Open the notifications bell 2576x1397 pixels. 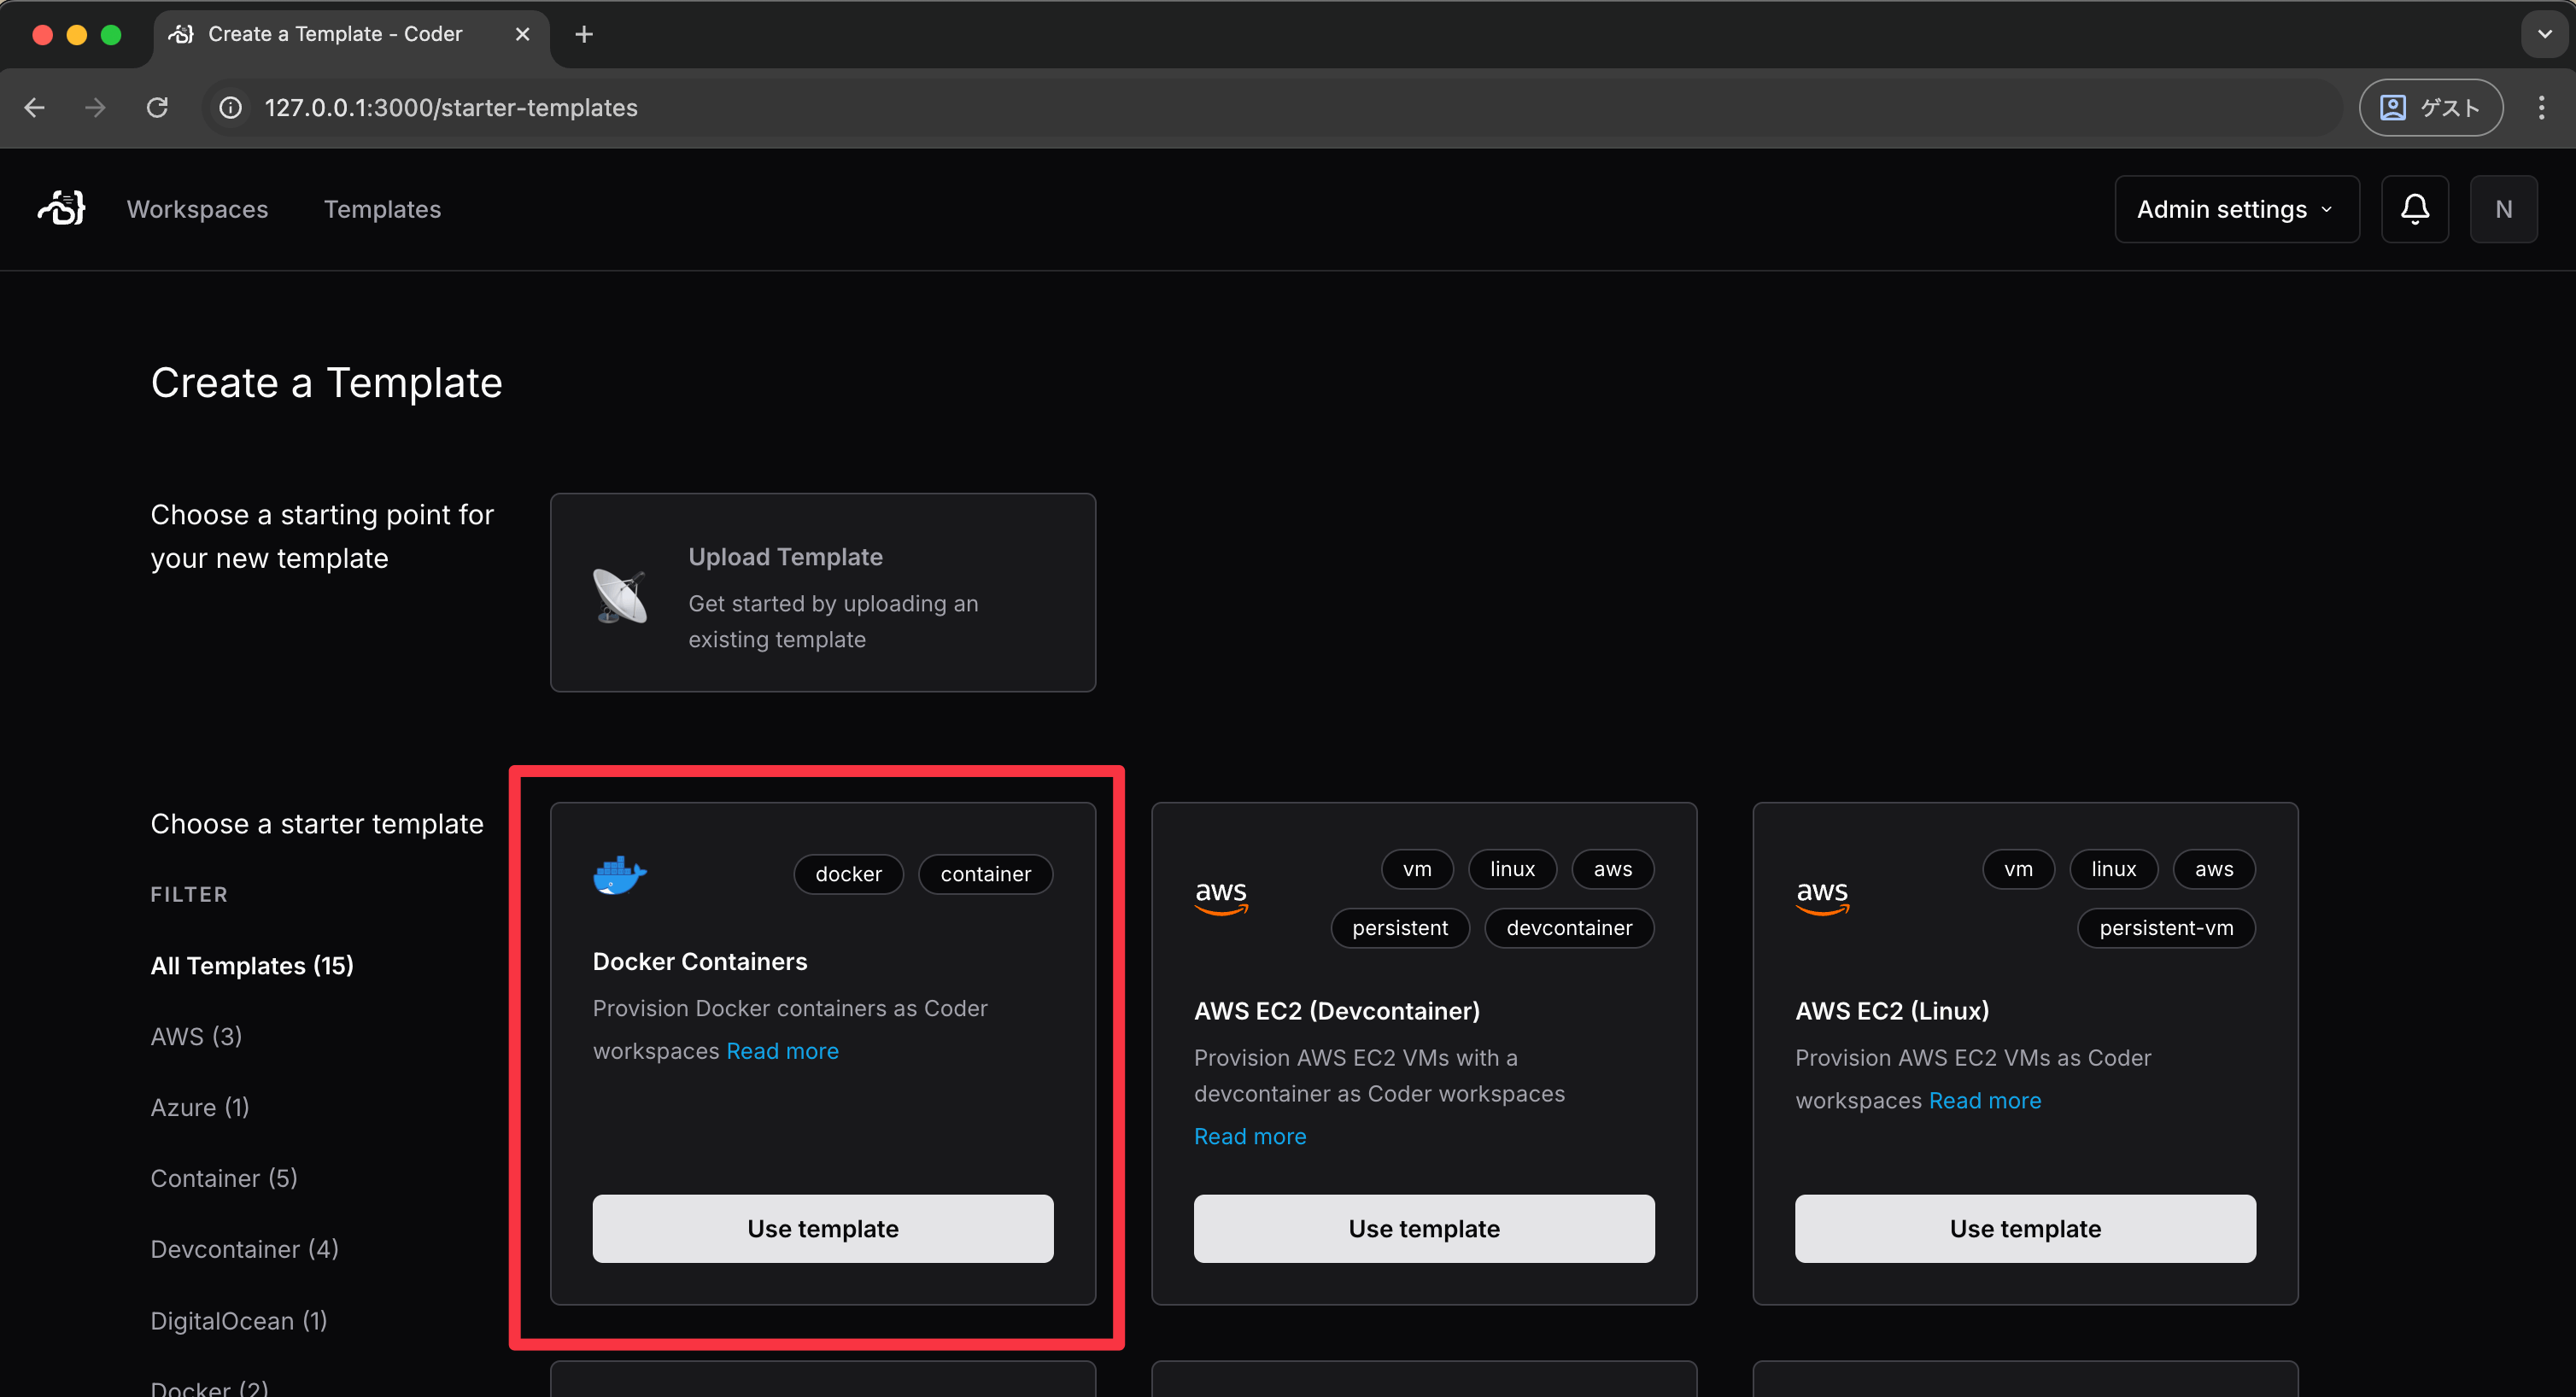pyautogui.click(x=2414, y=209)
